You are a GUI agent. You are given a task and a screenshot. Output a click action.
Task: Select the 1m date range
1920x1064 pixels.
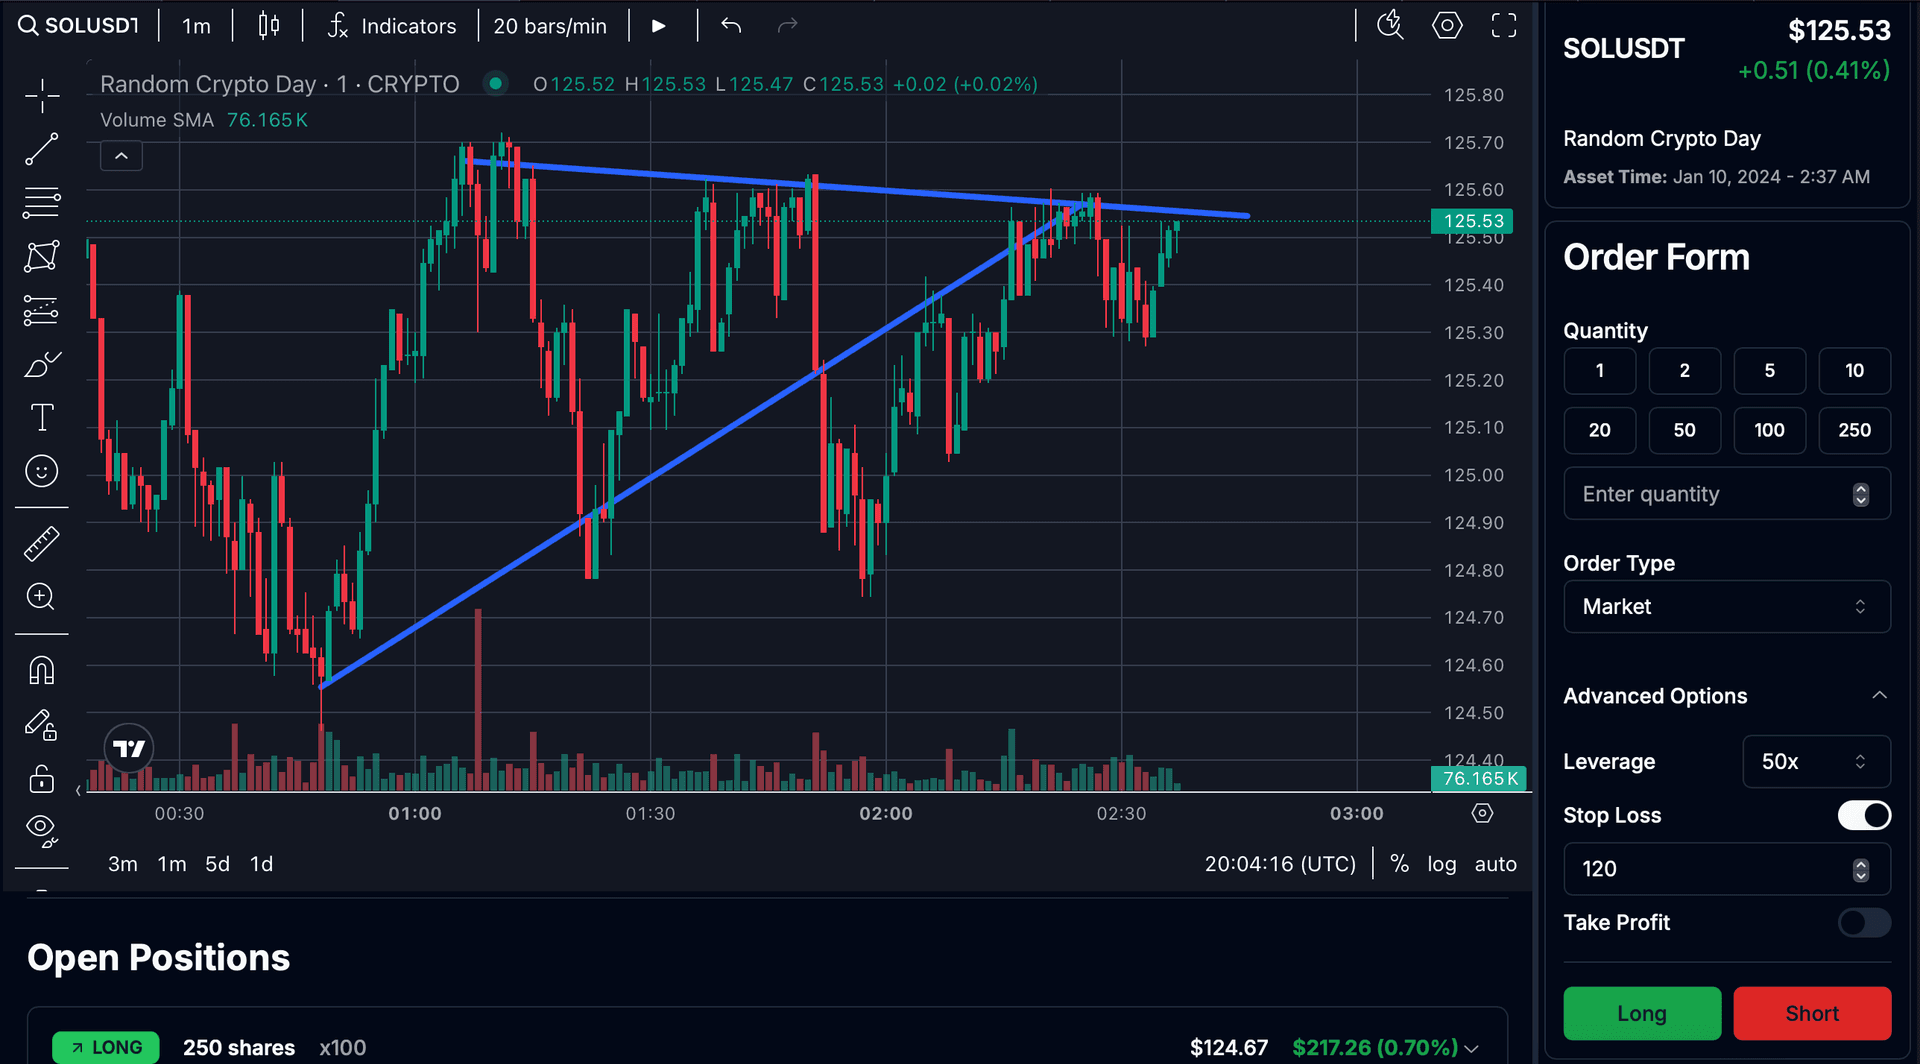click(x=172, y=864)
